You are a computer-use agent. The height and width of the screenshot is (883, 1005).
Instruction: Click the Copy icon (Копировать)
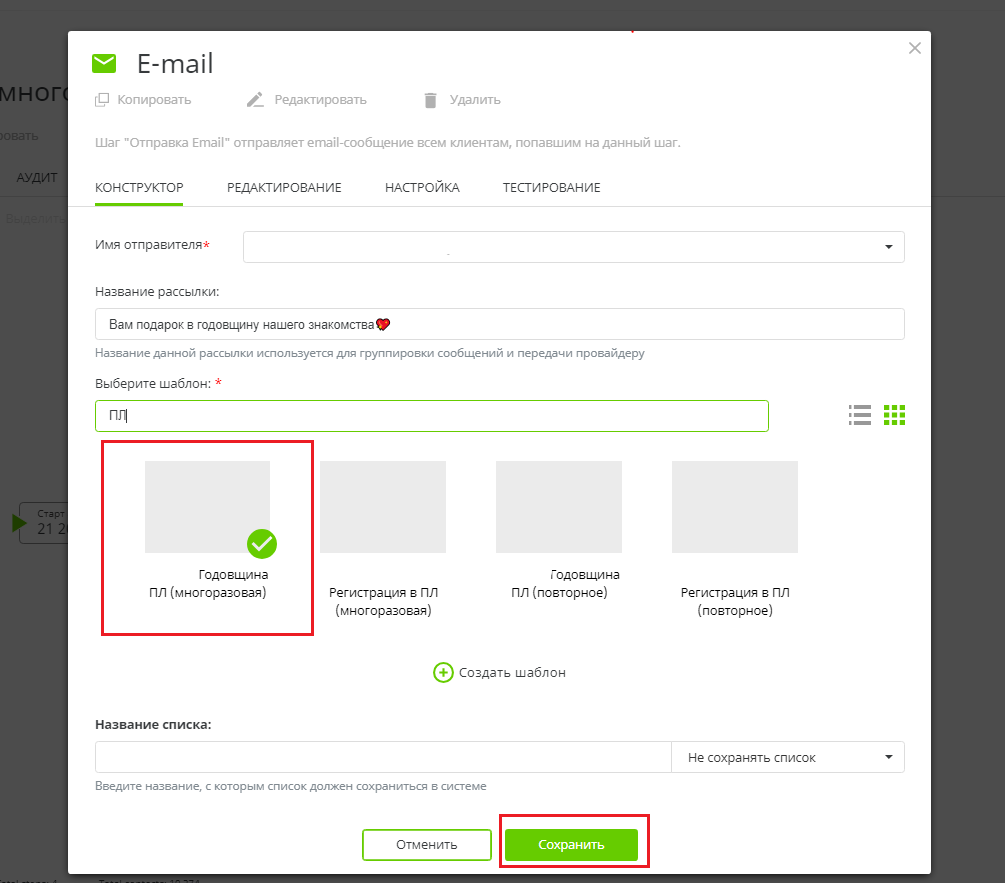coord(102,100)
